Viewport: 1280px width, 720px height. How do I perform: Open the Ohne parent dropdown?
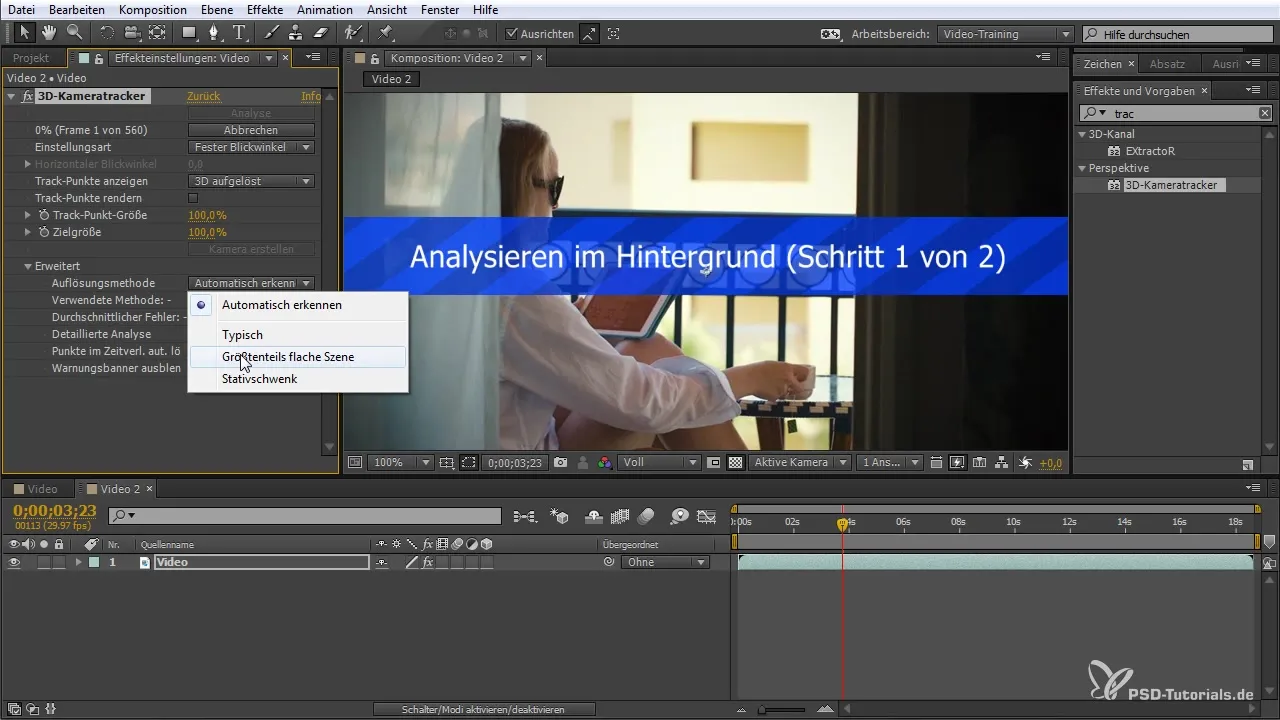(x=665, y=562)
